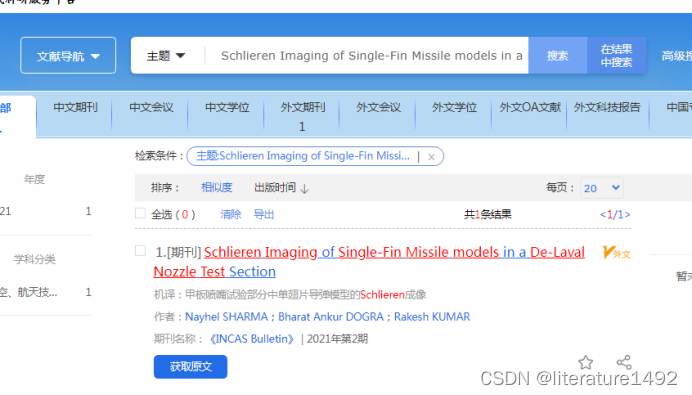Image resolution: width=692 pixels, height=395 pixels.
Task: Toggle 出版时间 sort order arrow
Action: pyautogui.click(x=305, y=189)
